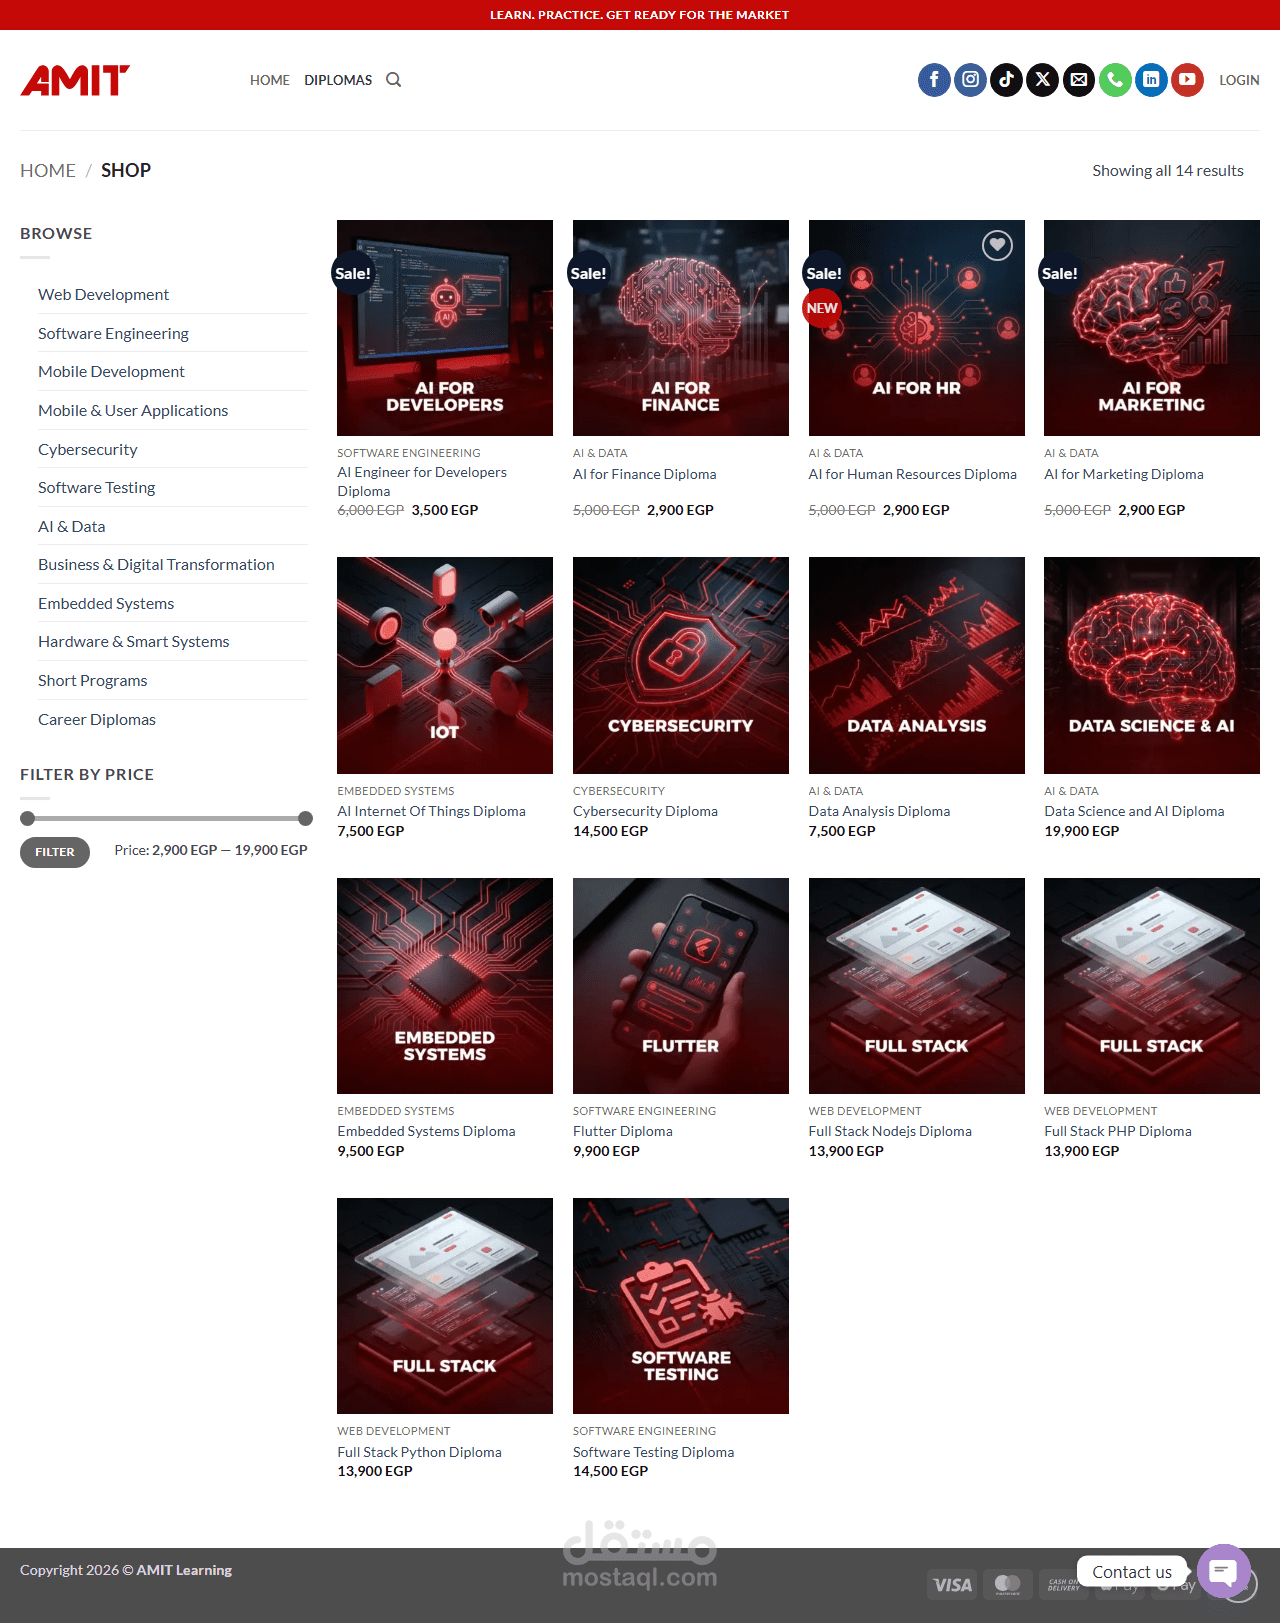Click the email envelope icon

pos(1078,80)
